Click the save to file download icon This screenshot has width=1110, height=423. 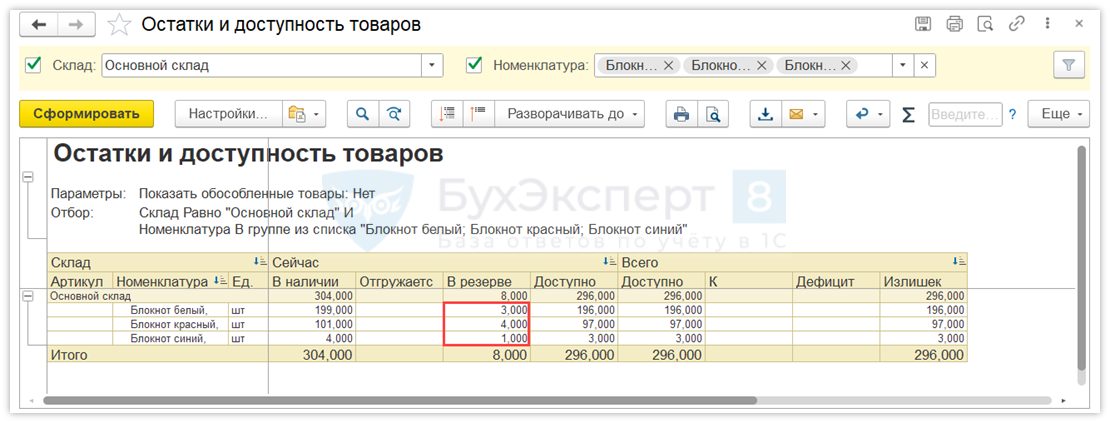765,114
